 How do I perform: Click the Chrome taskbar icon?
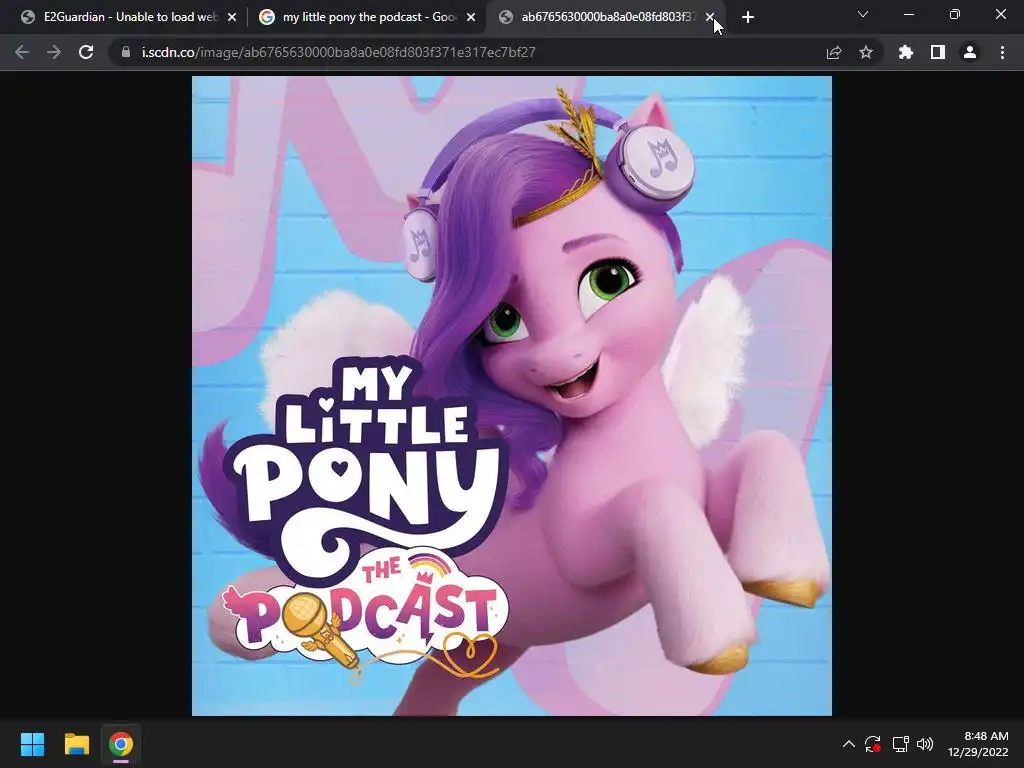pos(121,744)
